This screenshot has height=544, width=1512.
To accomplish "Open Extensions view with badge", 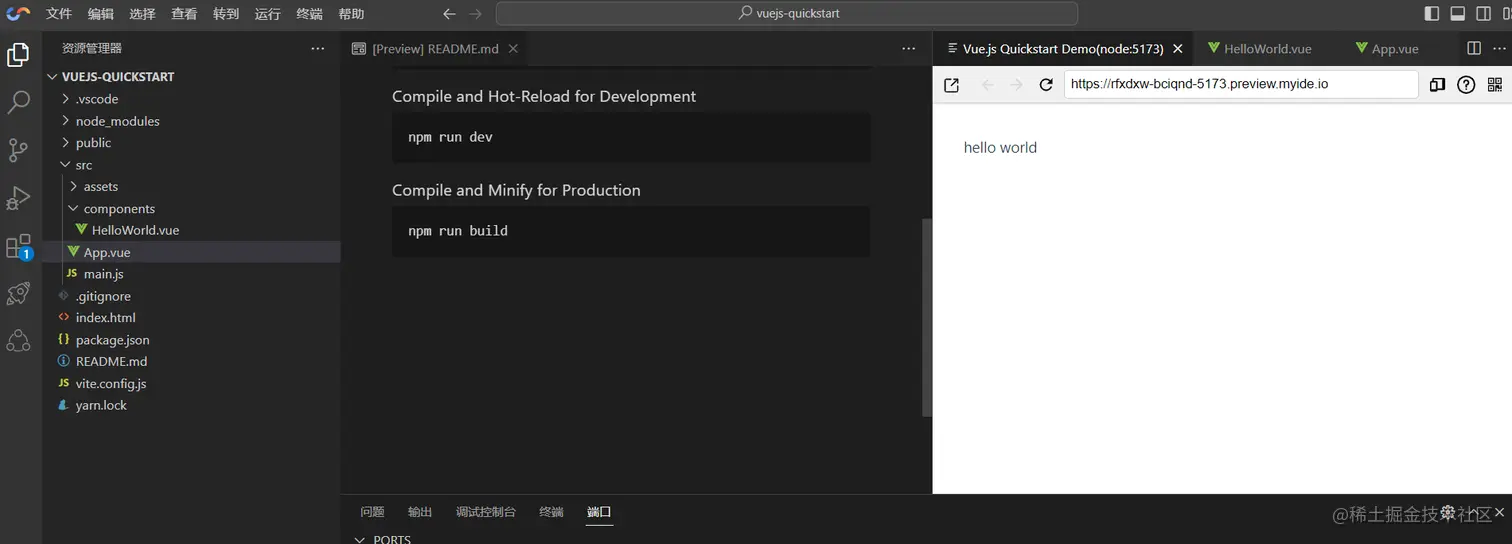I will 18,246.
